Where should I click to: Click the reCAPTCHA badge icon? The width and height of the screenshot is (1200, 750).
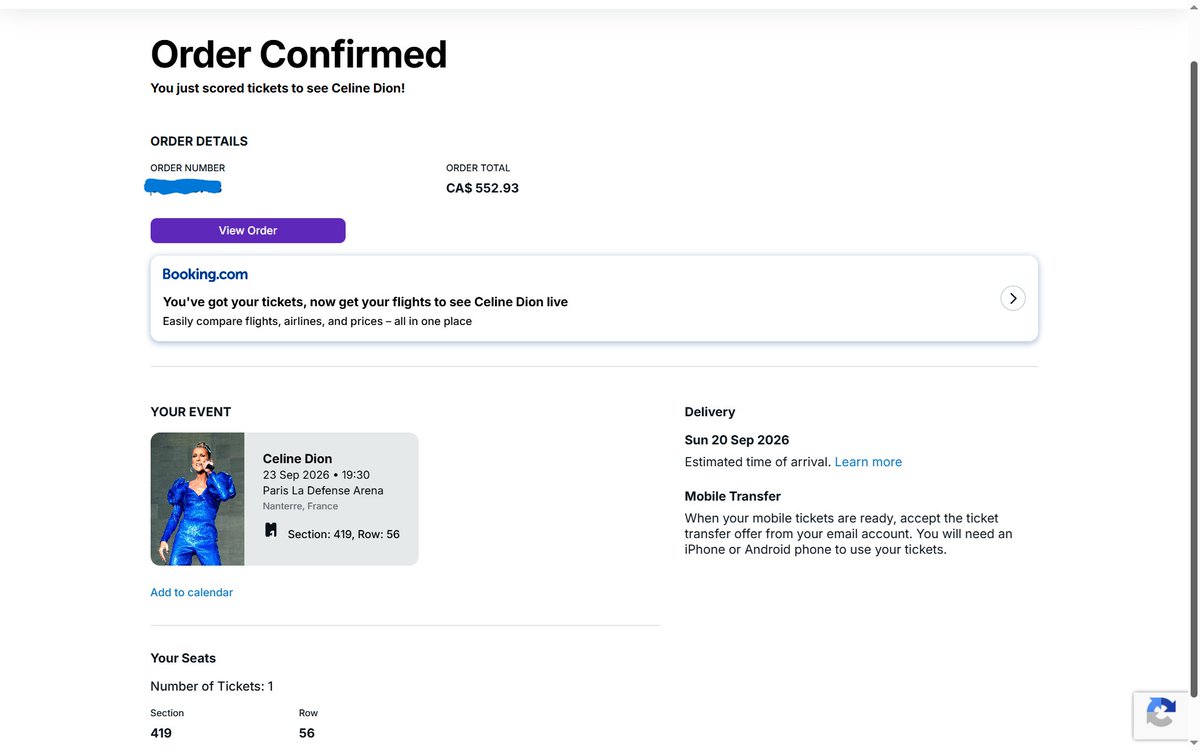coord(1160,714)
